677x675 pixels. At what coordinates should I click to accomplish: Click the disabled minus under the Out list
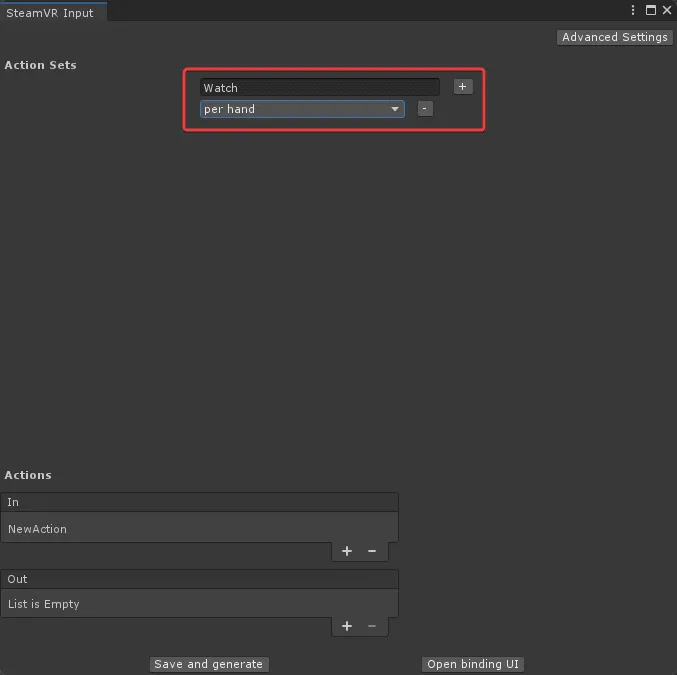372,626
